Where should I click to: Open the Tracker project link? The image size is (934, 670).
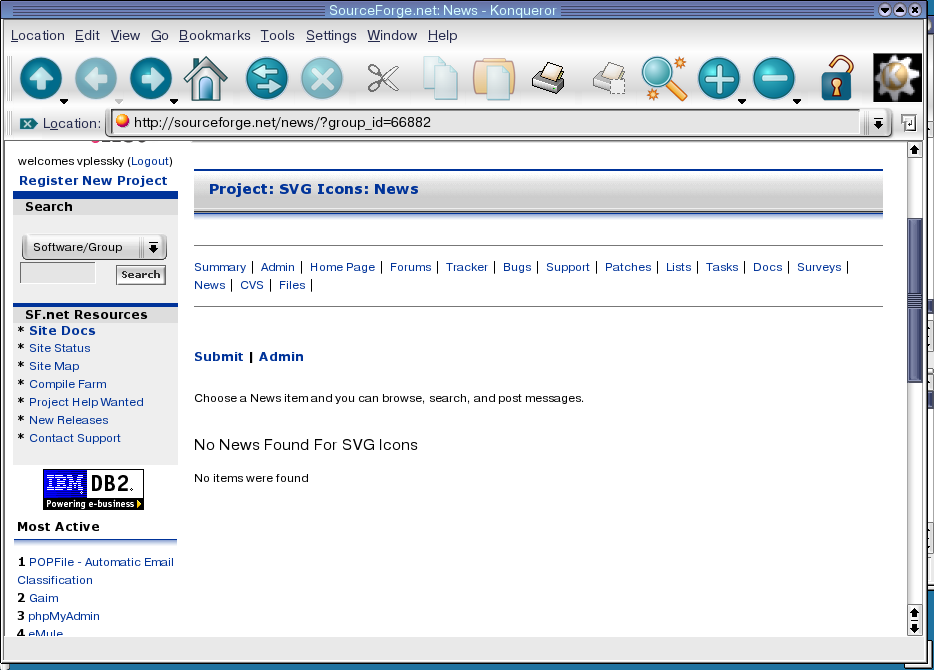(466, 267)
